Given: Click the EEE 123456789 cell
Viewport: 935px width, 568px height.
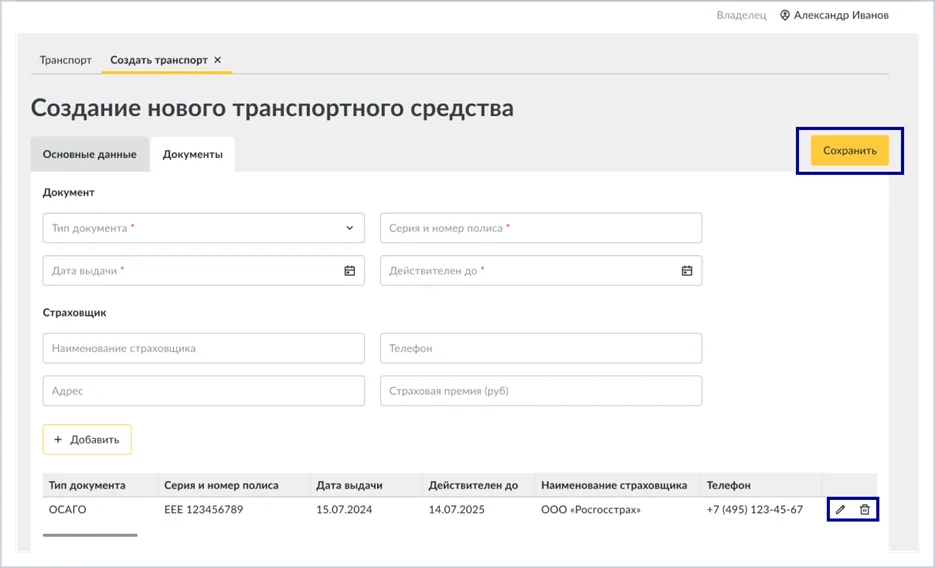Looking at the screenshot, I should tap(203, 510).
